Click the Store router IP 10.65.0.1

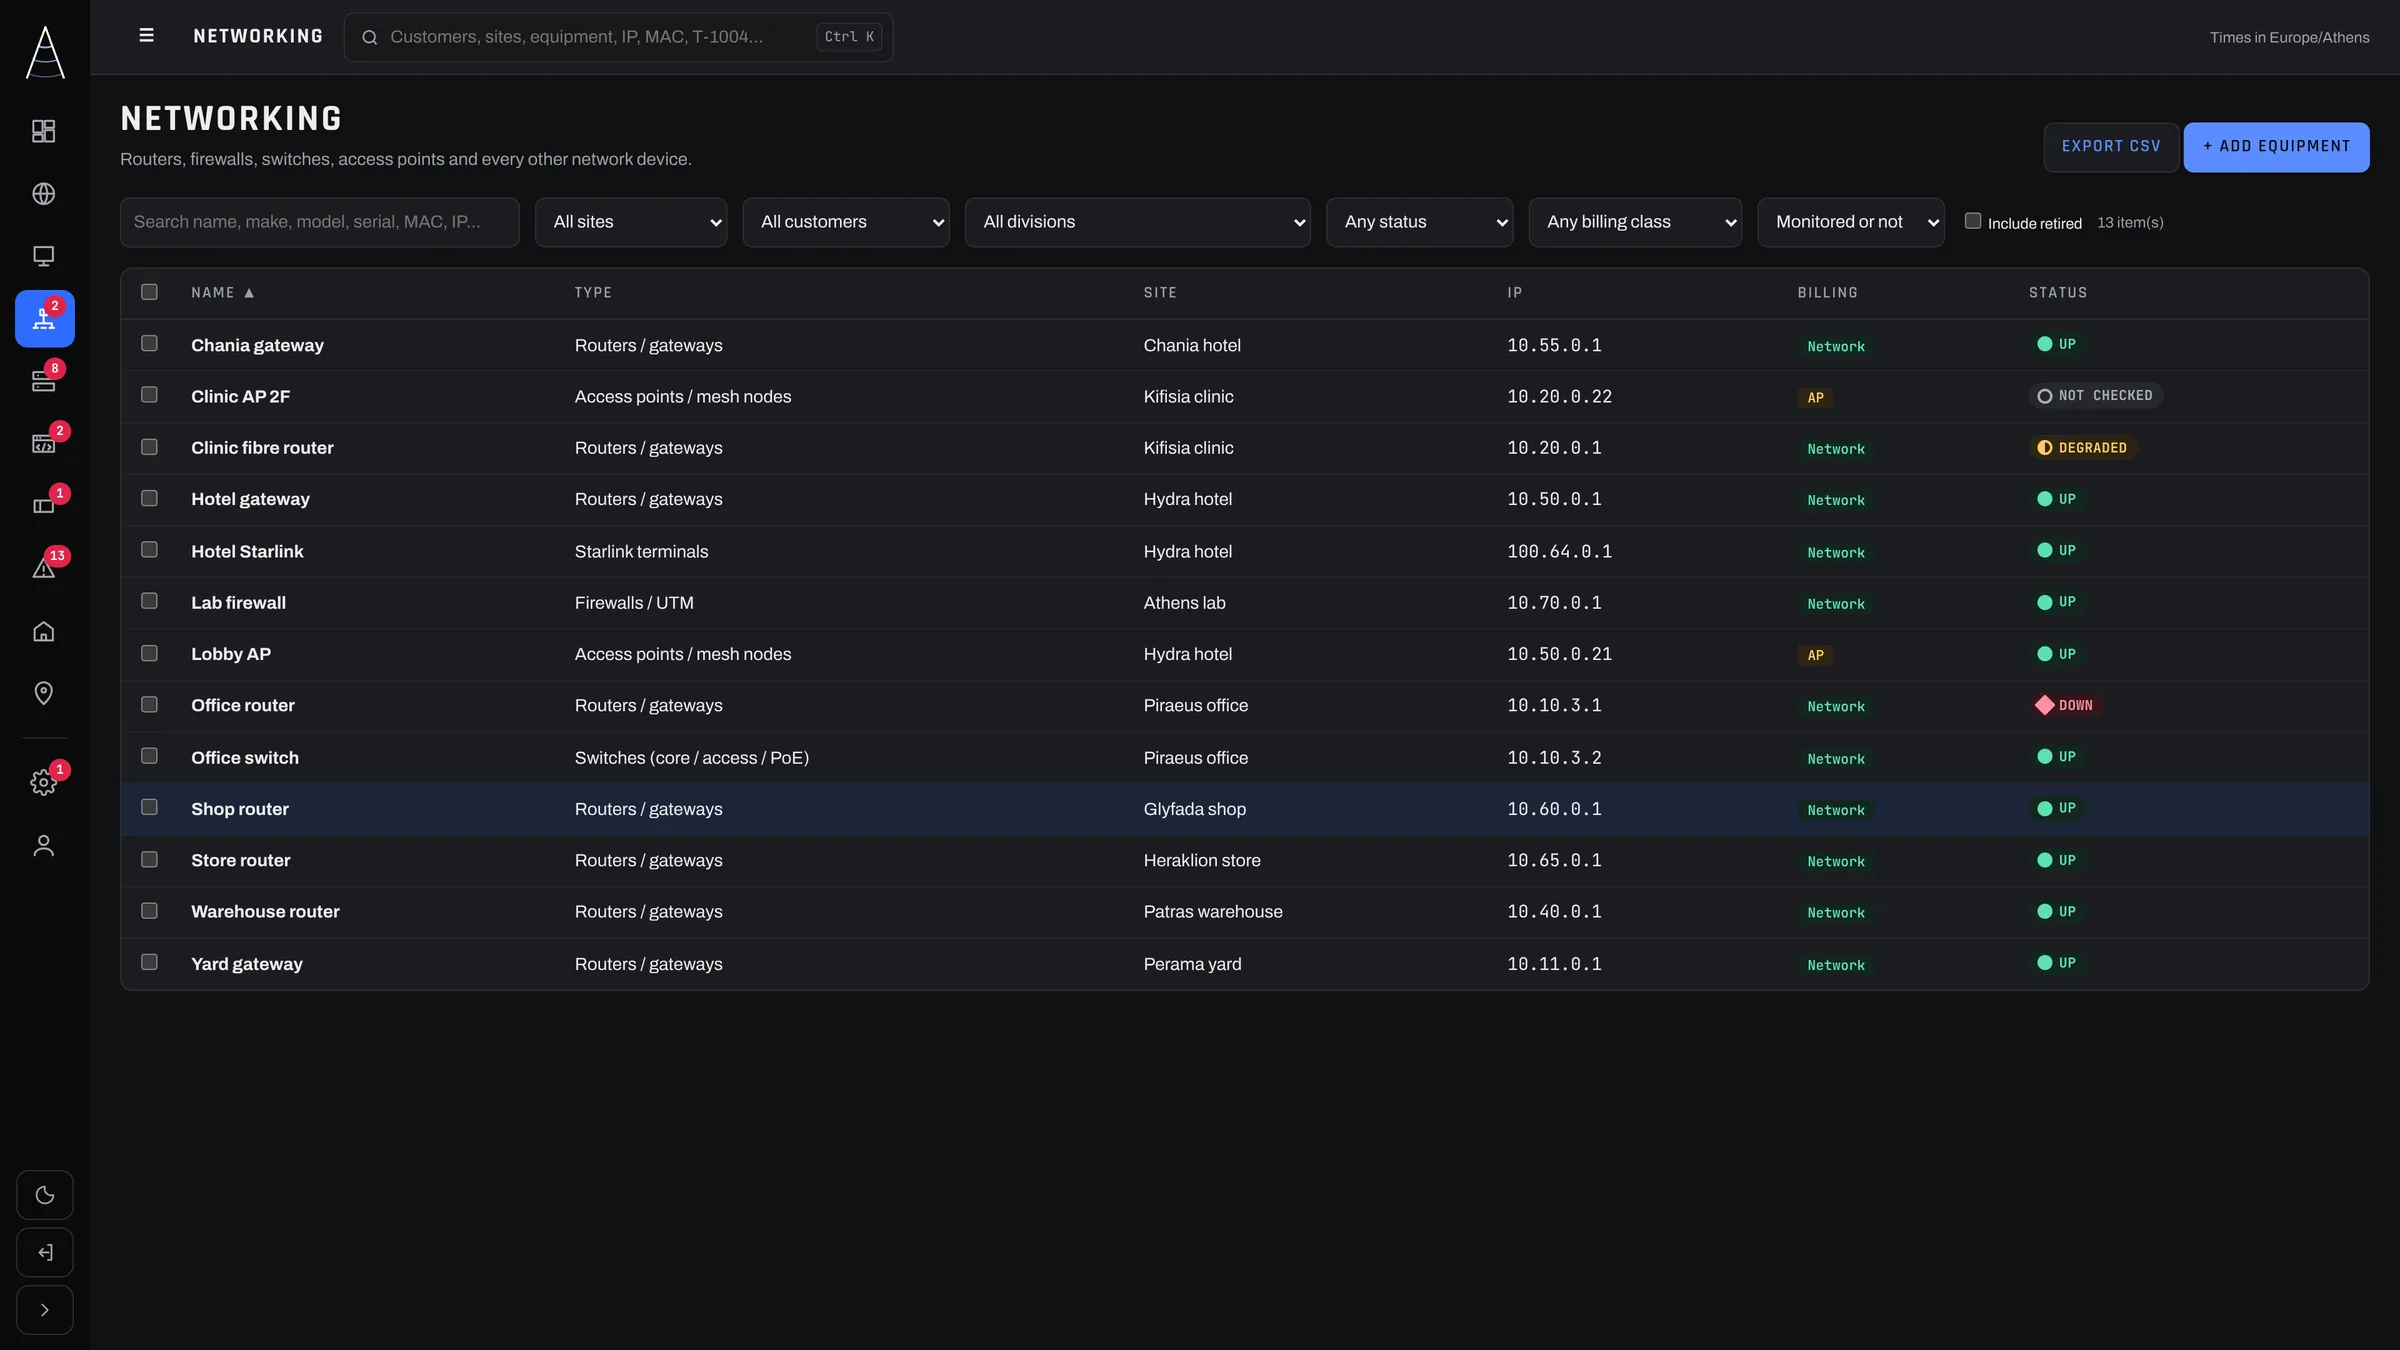click(x=1554, y=861)
